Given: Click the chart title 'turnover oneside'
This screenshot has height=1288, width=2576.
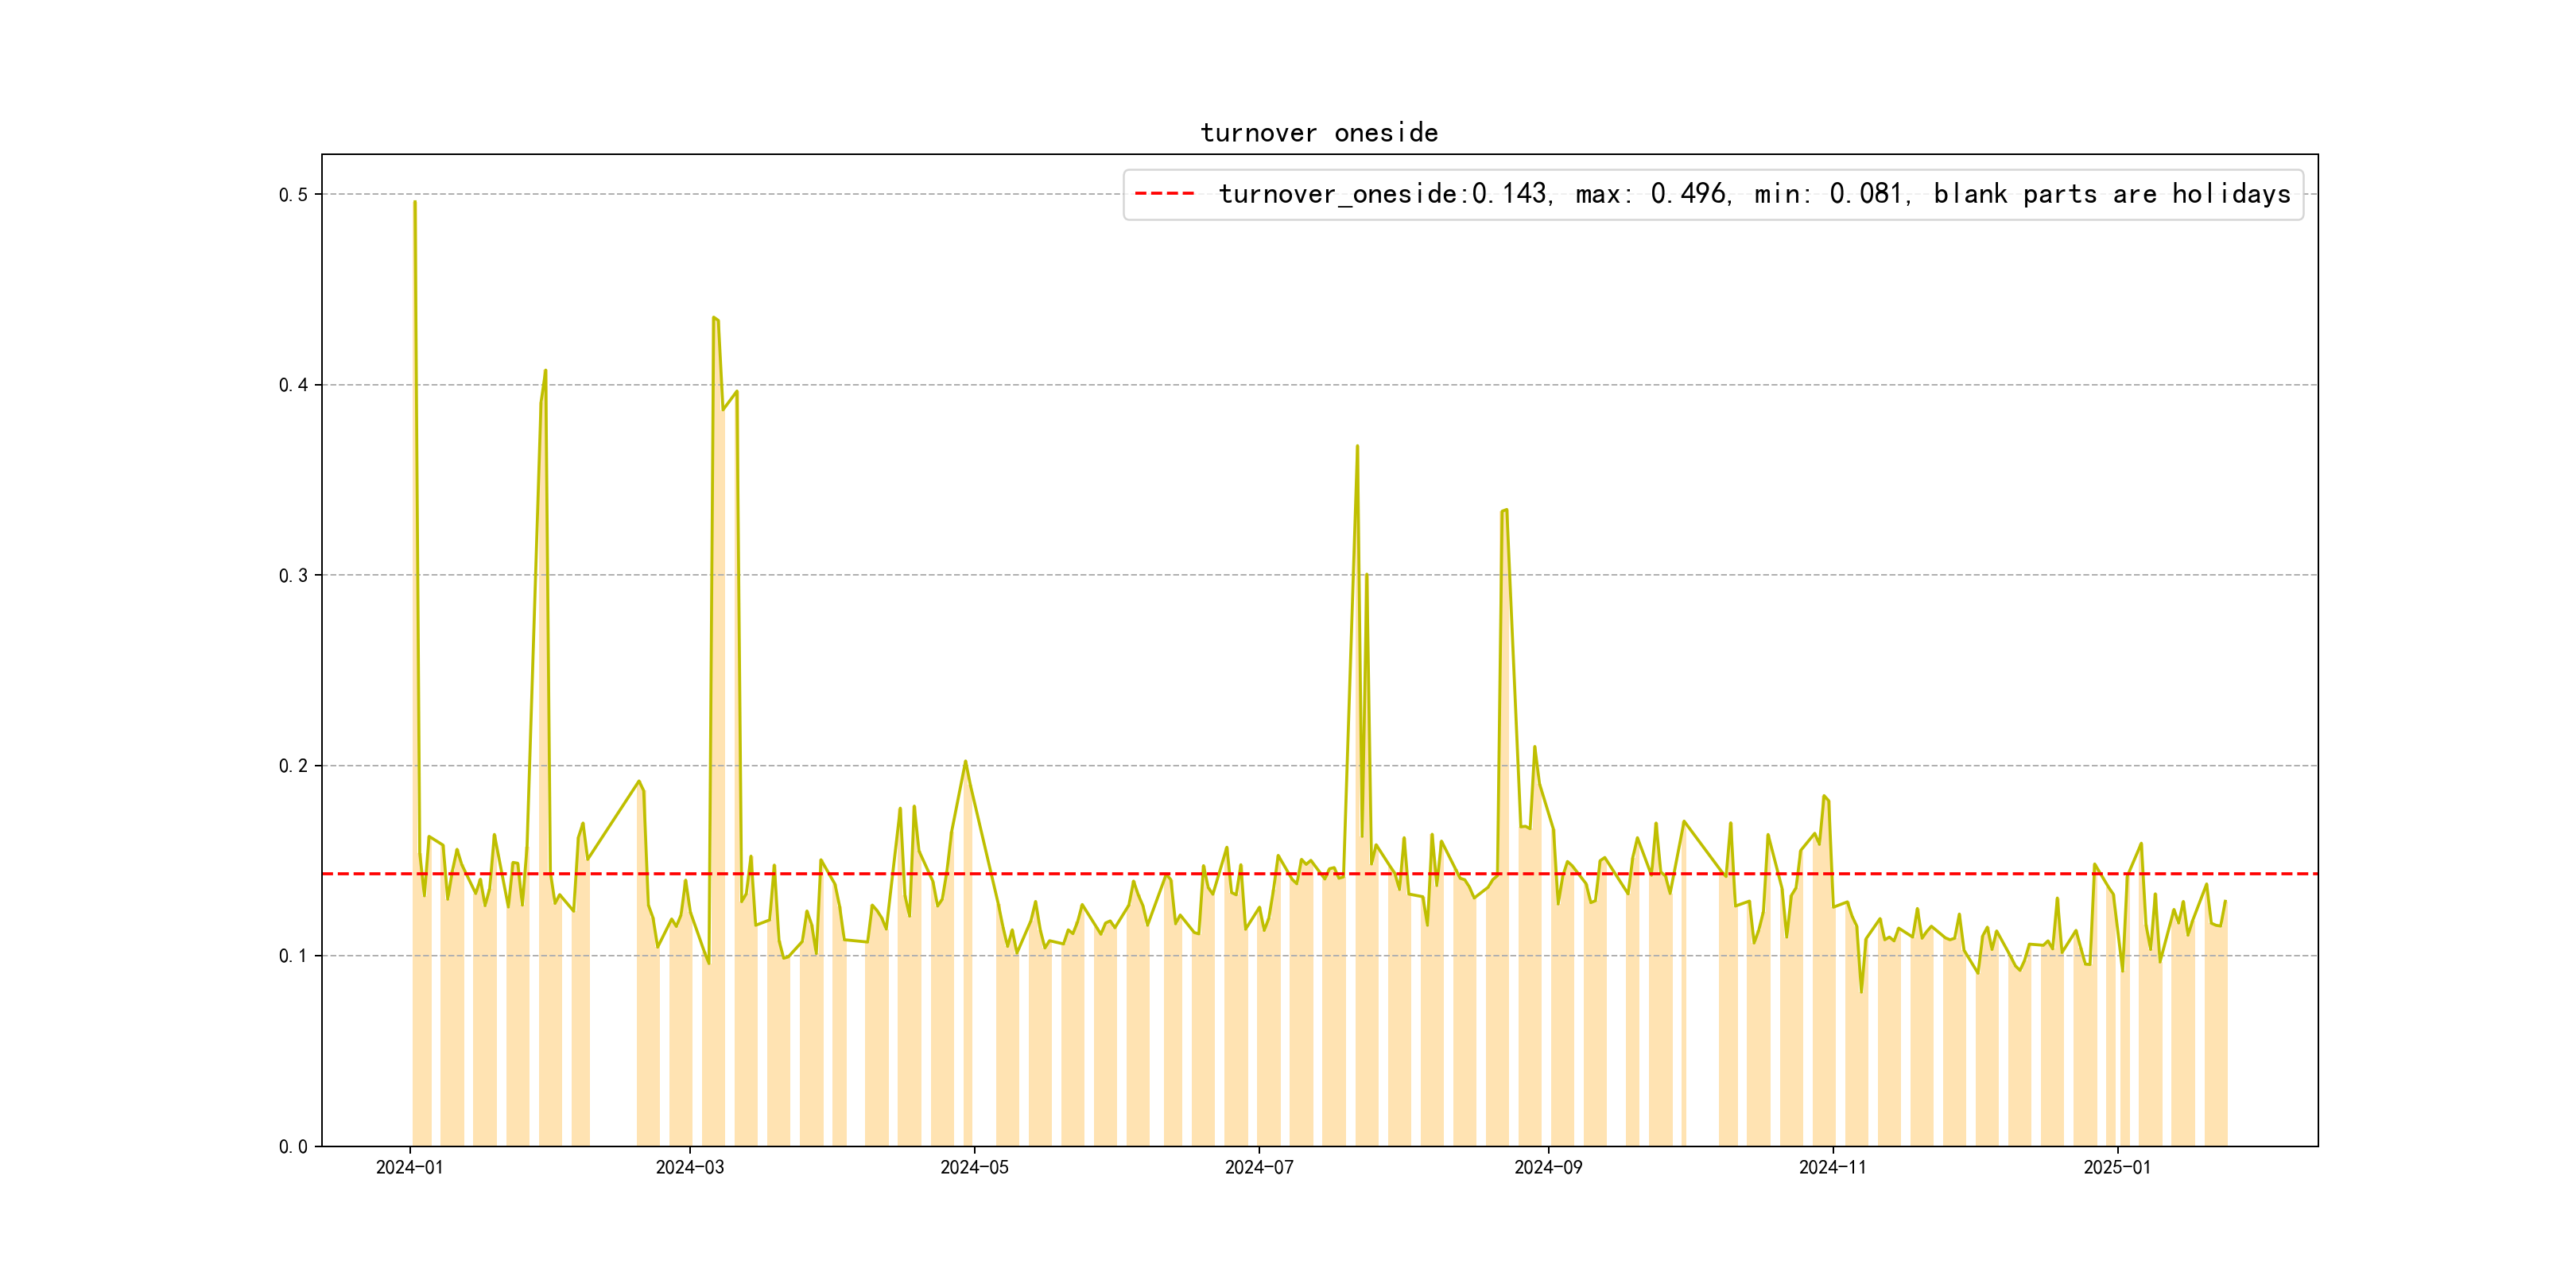Looking at the screenshot, I should pos(1318,133).
